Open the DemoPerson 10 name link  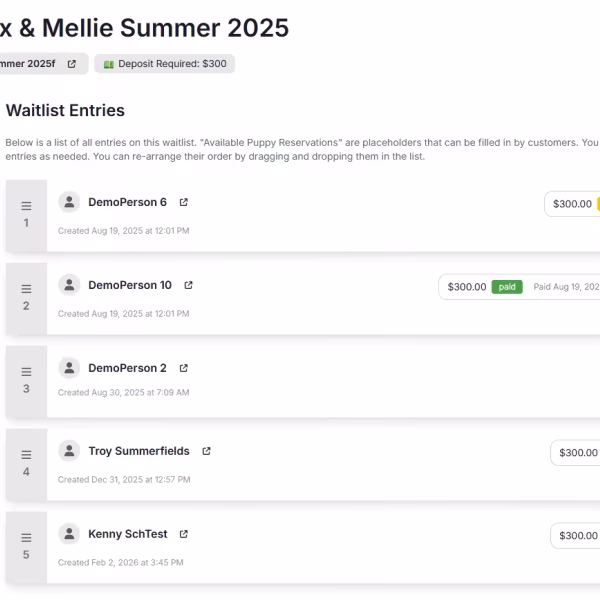click(x=130, y=285)
